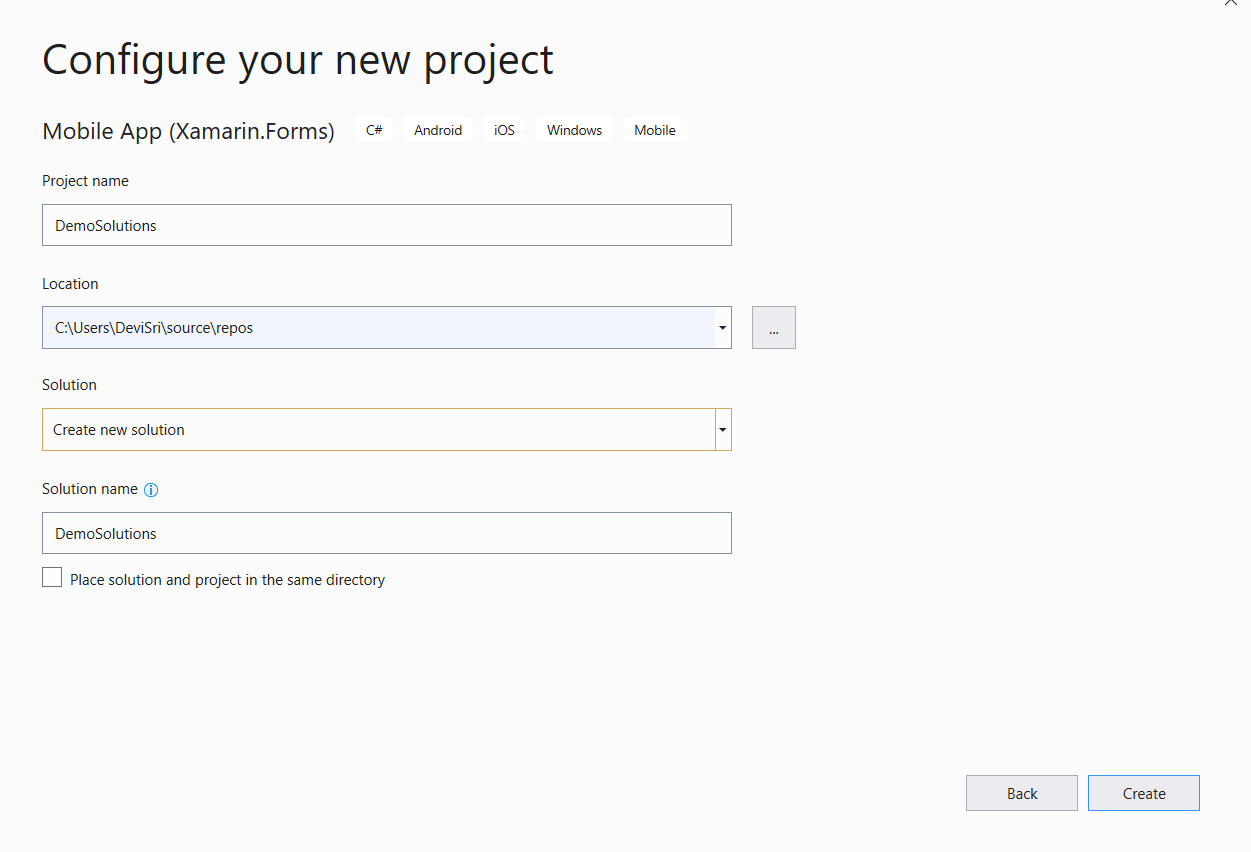This screenshot has height=852, width=1251.
Task: Open the location browse (...) button
Action: (773, 328)
